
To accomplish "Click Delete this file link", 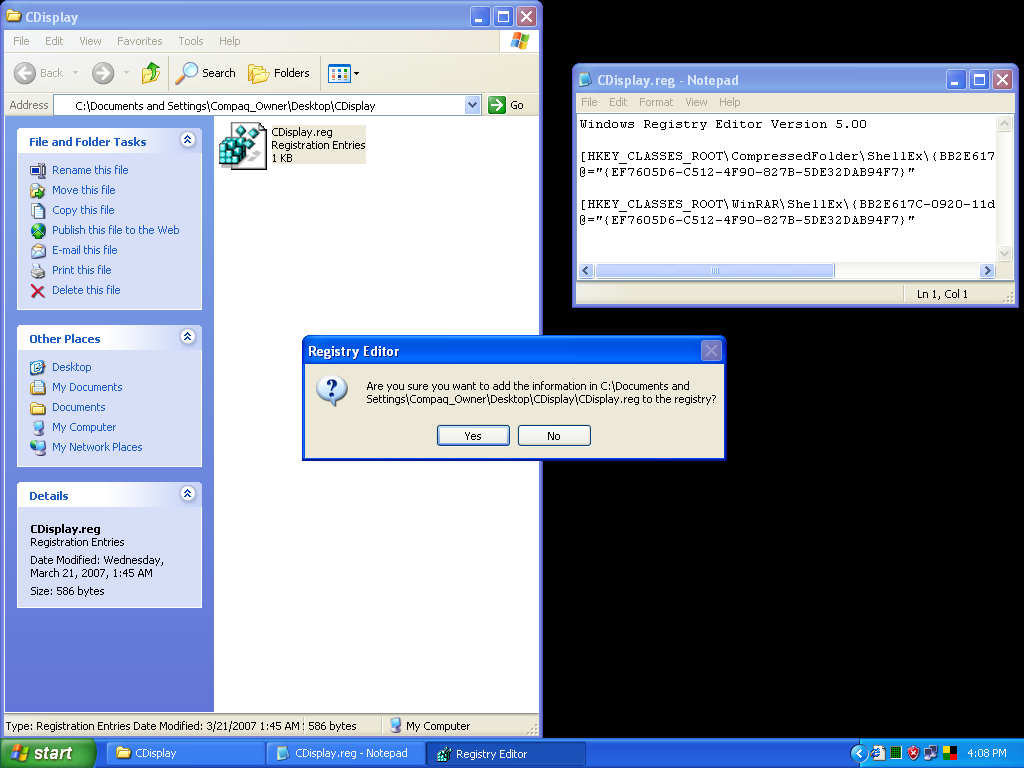I will pyautogui.click(x=86, y=290).
